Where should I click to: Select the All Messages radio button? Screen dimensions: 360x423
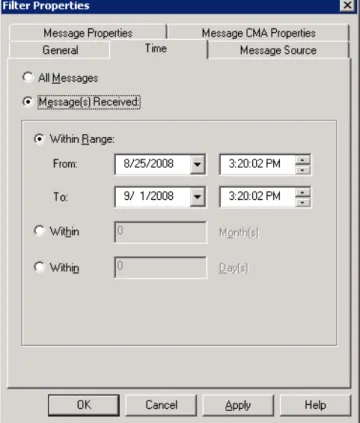click(x=28, y=78)
